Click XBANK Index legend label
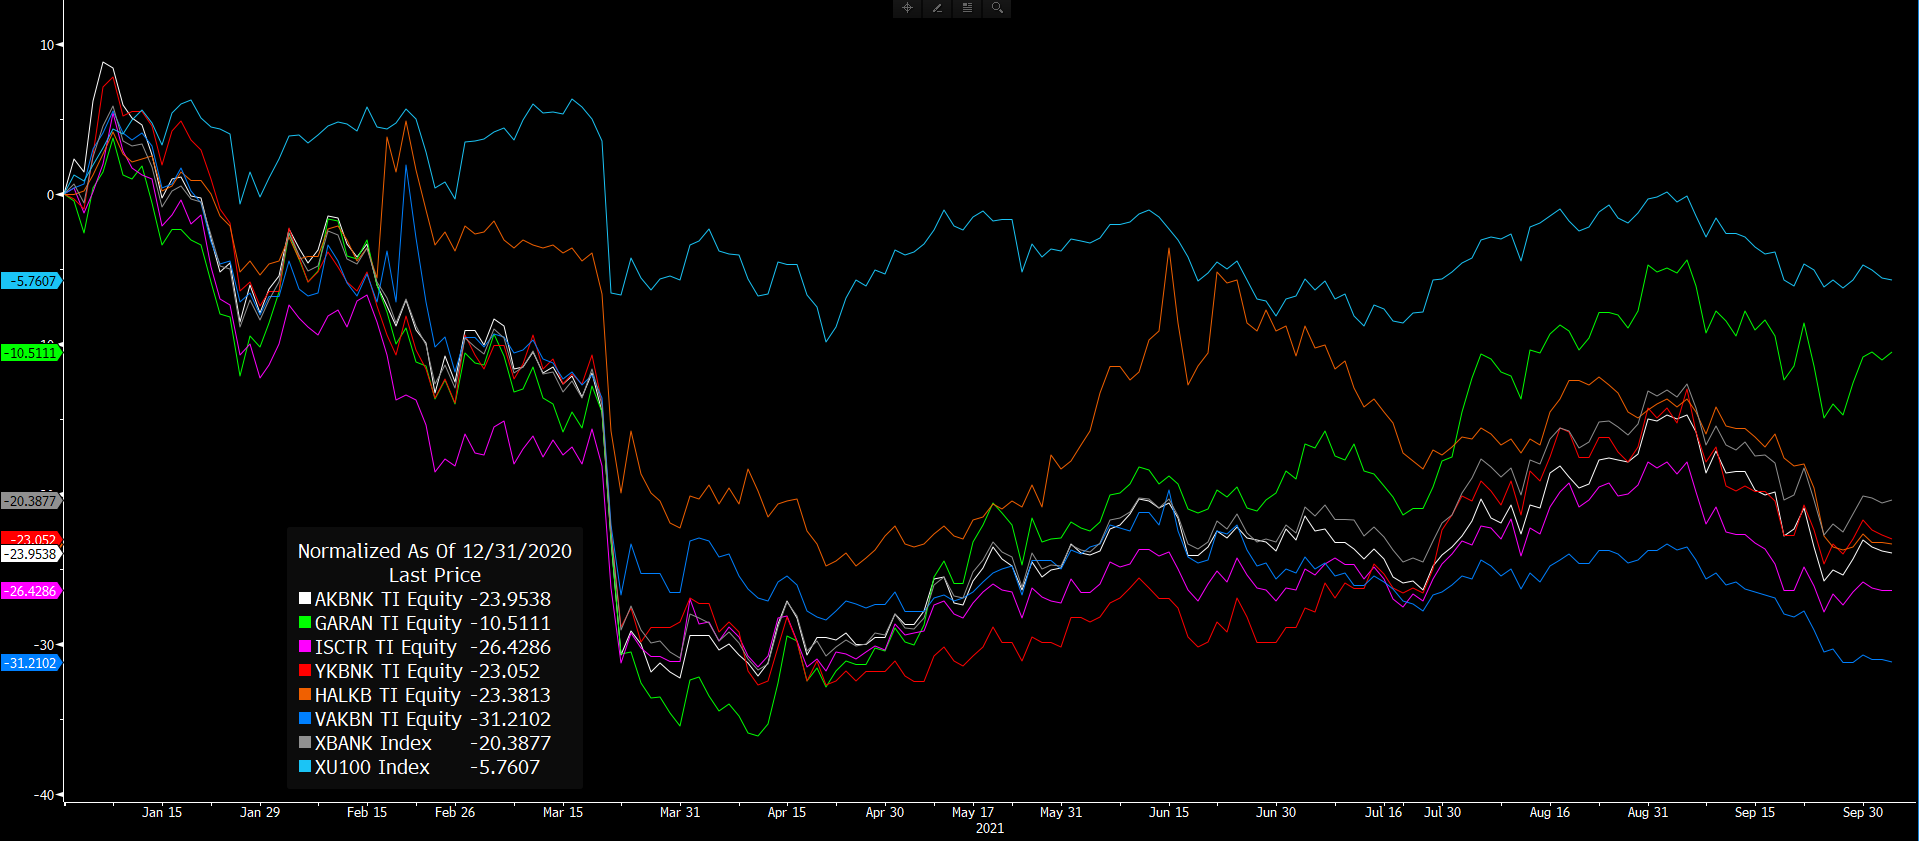The width and height of the screenshot is (1919, 841). (373, 743)
